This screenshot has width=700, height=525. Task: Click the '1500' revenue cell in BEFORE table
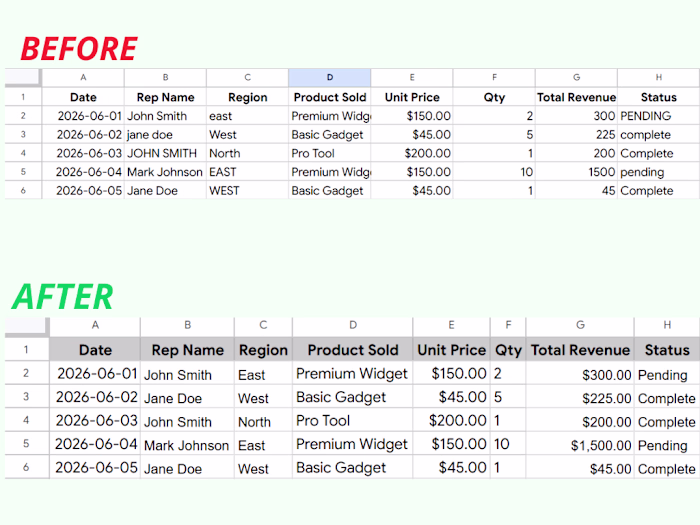click(576, 172)
